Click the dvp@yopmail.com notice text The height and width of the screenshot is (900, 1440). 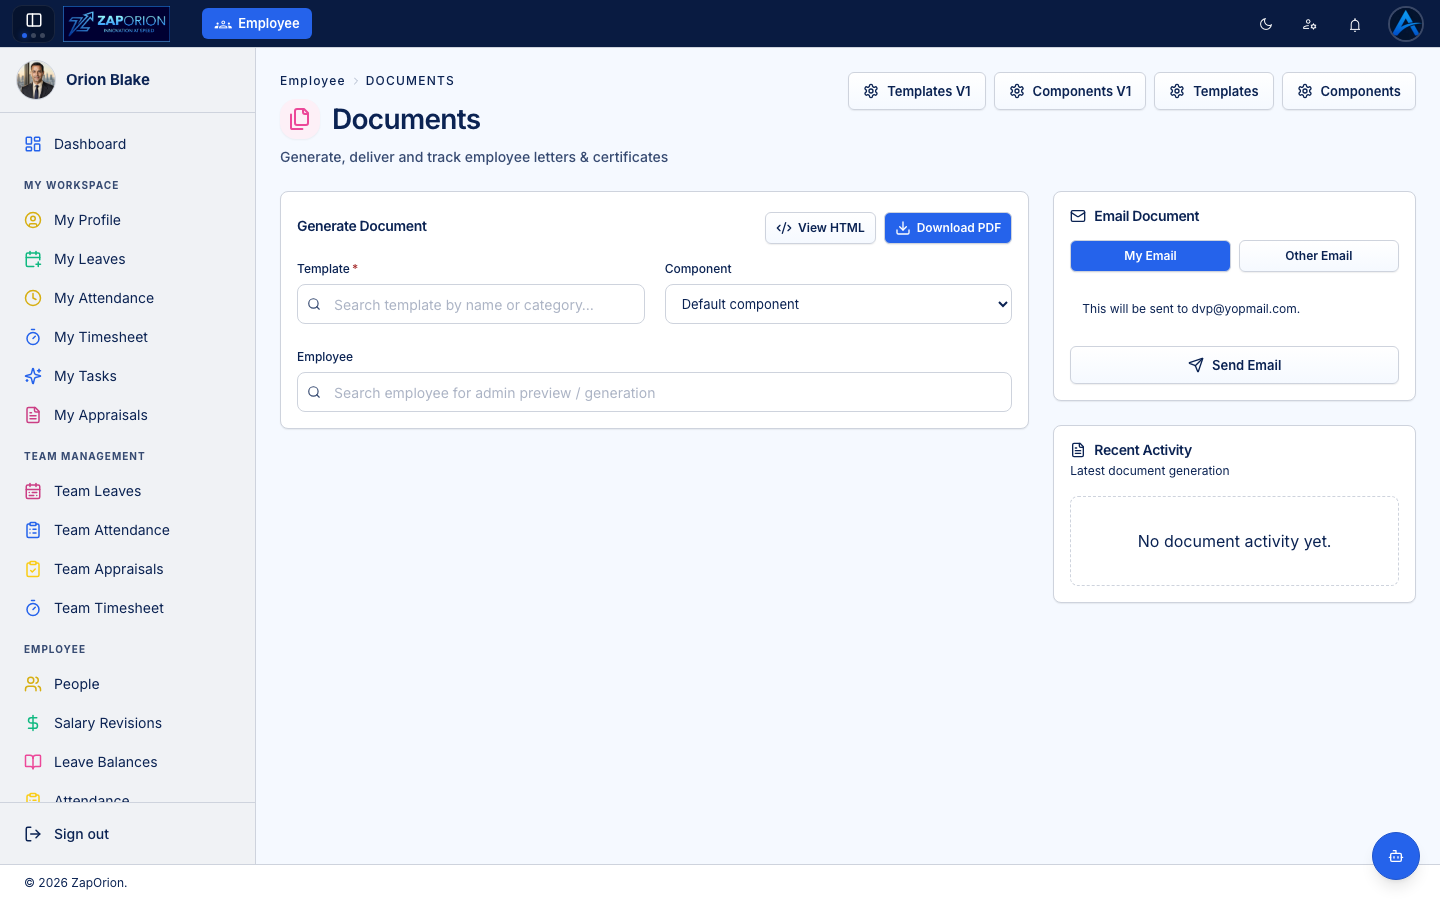[x=1191, y=309]
